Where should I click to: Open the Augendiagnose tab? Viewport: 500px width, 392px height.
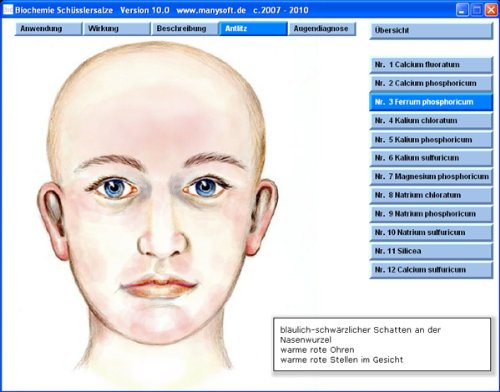tap(322, 29)
